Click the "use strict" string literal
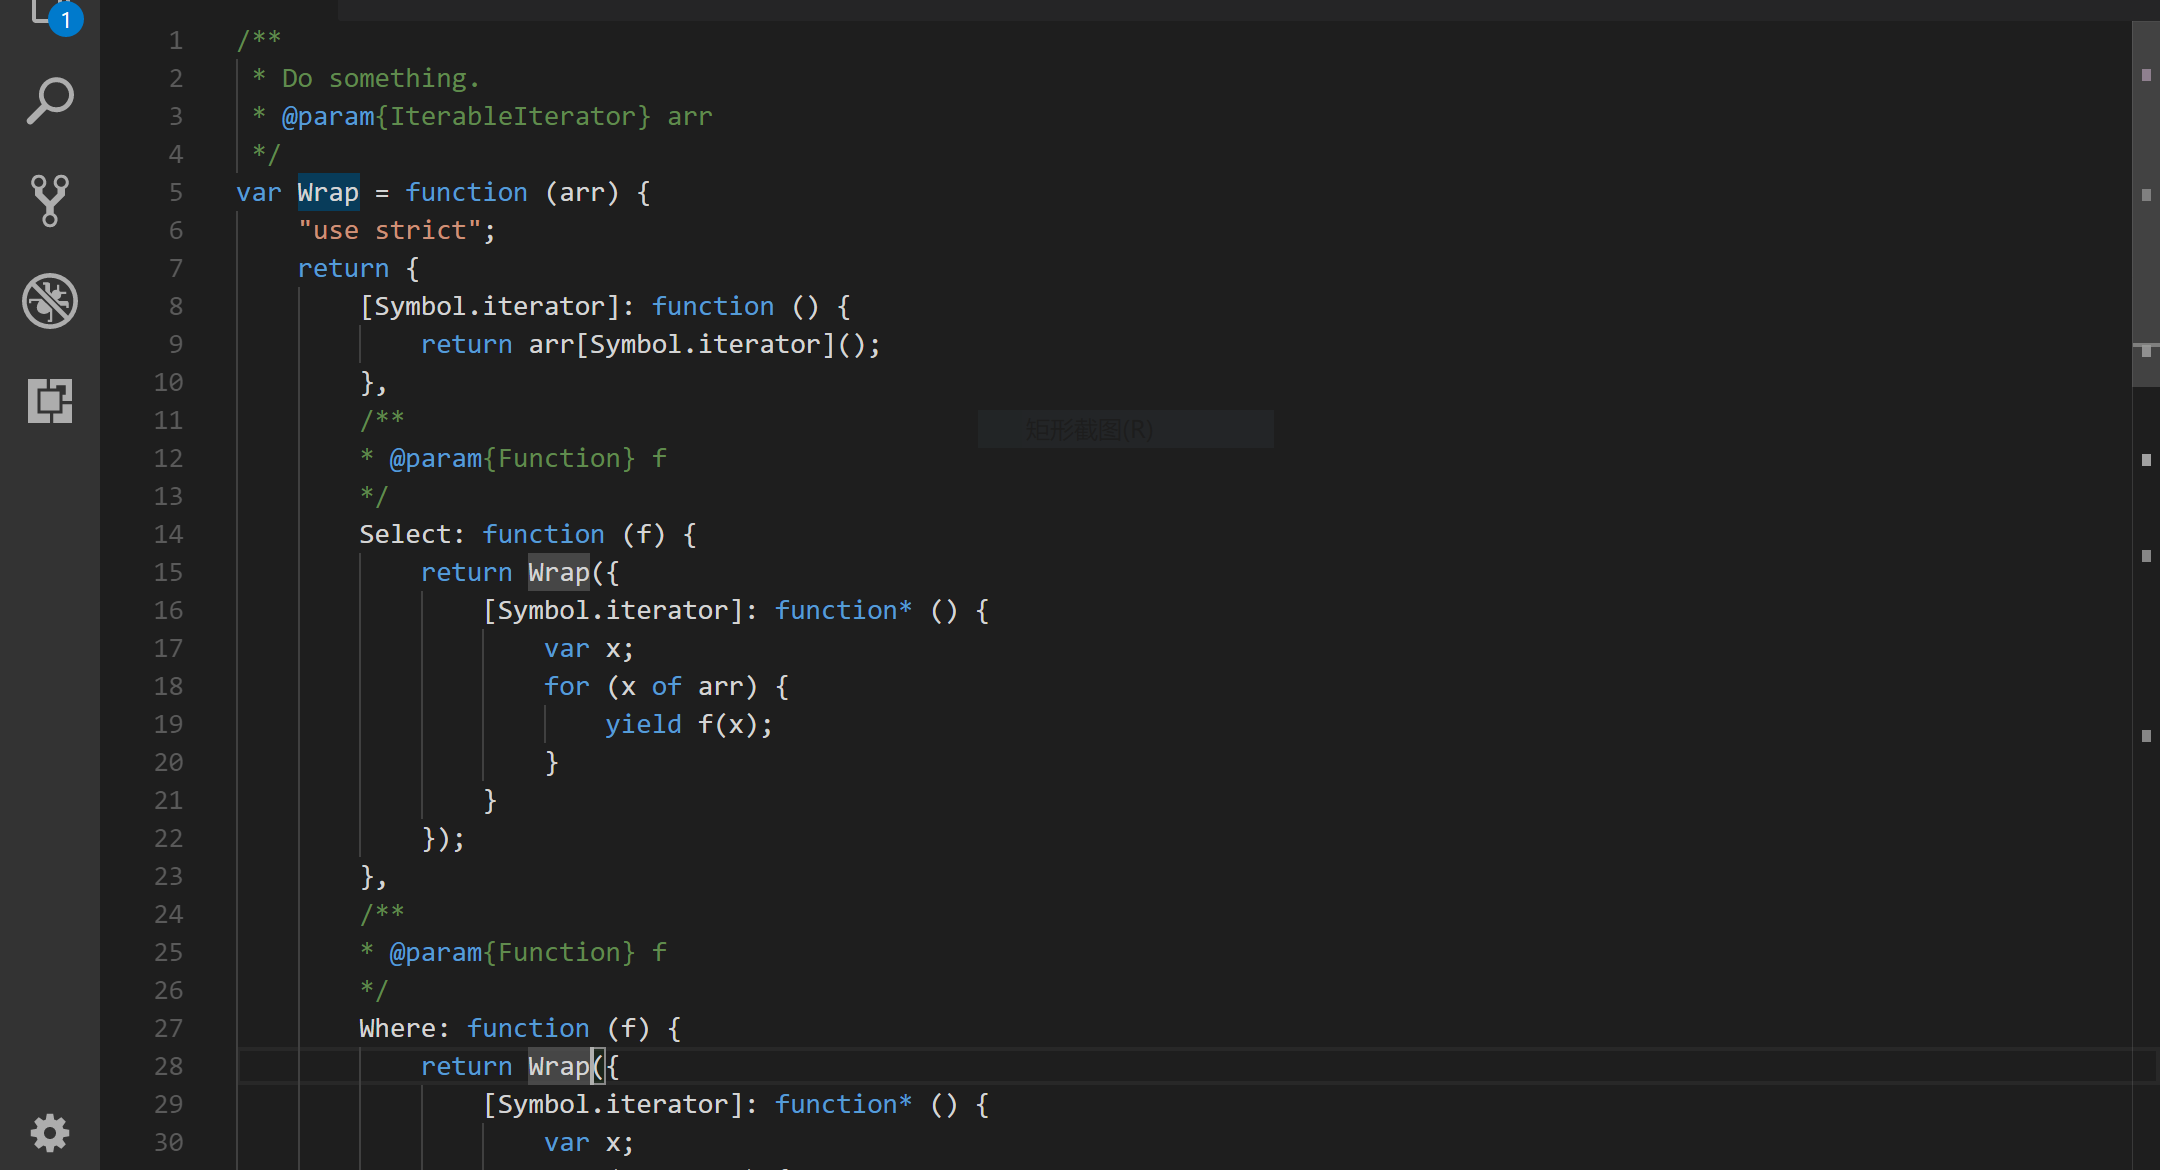Image resolution: width=2160 pixels, height=1170 pixels. tap(390, 230)
